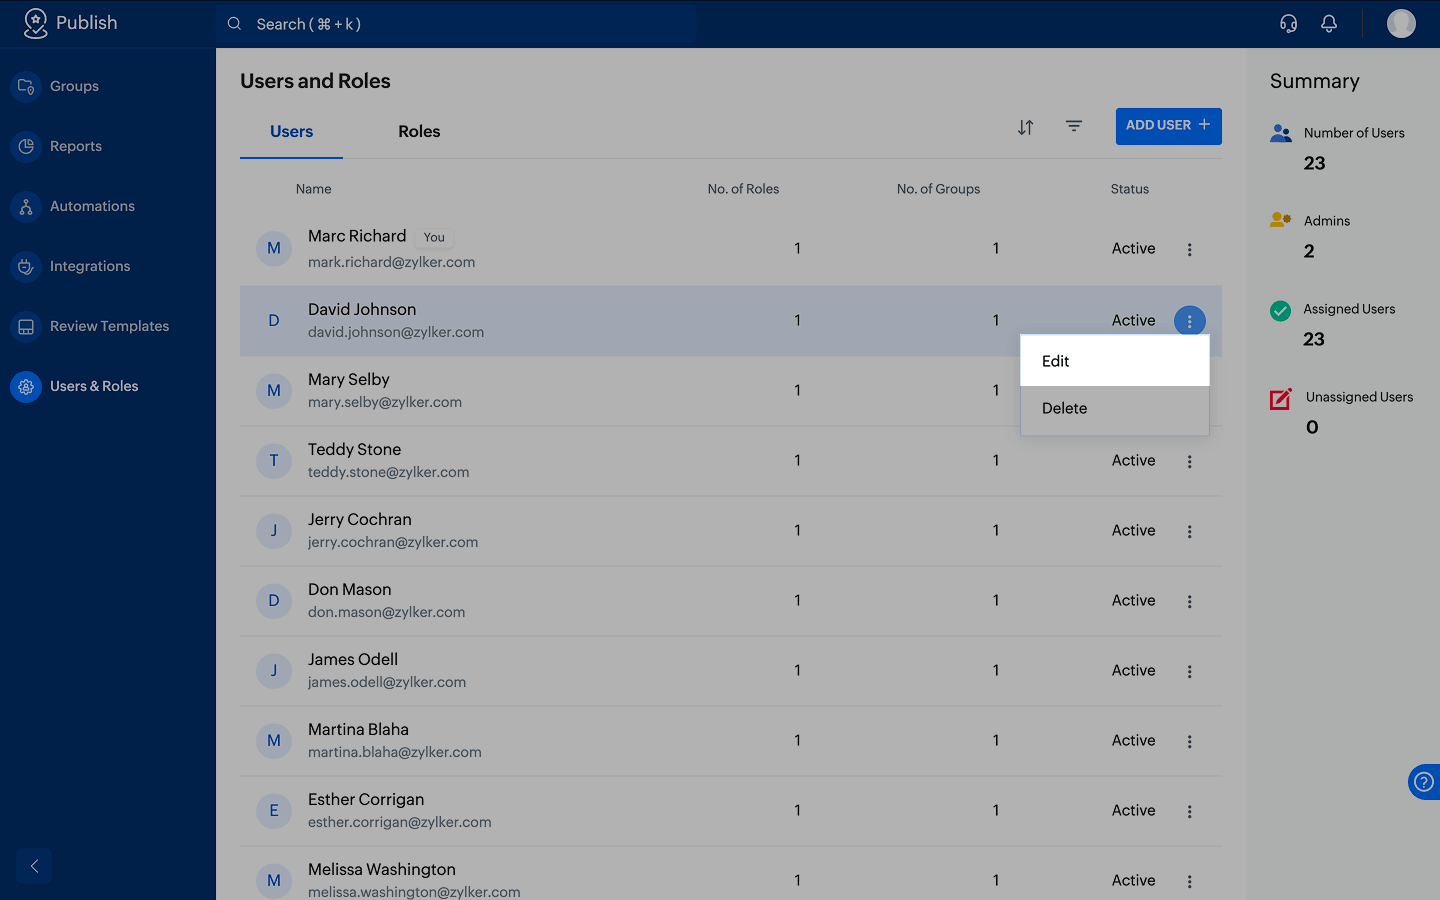The width and height of the screenshot is (1440, 900).
Task: Open more options for Melissa Washington
Action: click(x=1189, y=881)
